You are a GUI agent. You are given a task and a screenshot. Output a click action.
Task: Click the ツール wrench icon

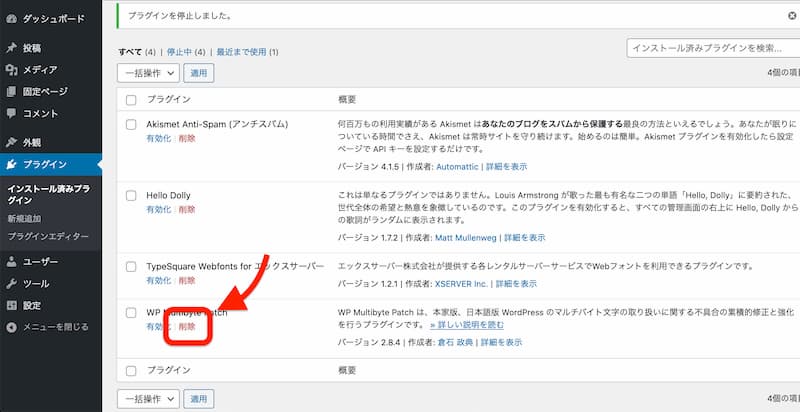point(11,284)
